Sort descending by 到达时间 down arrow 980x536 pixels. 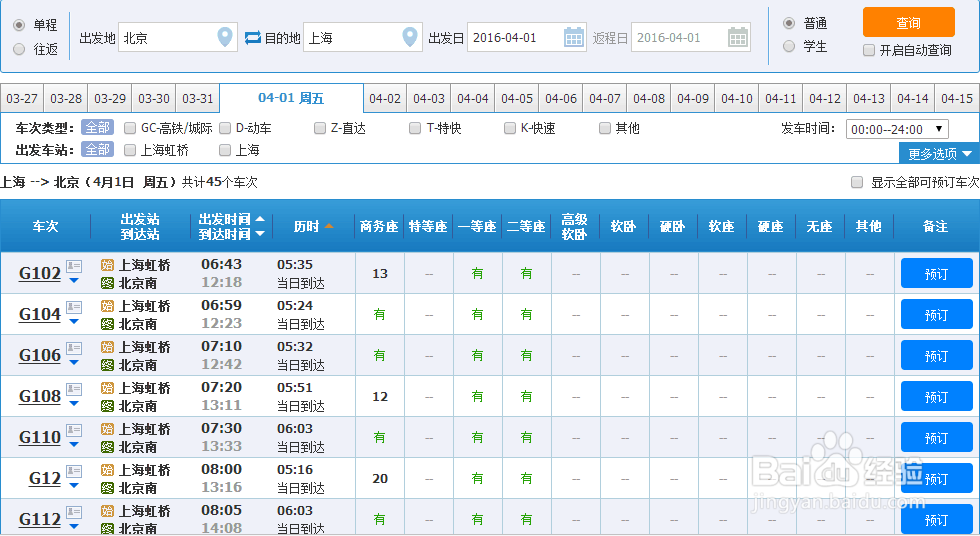260,234
